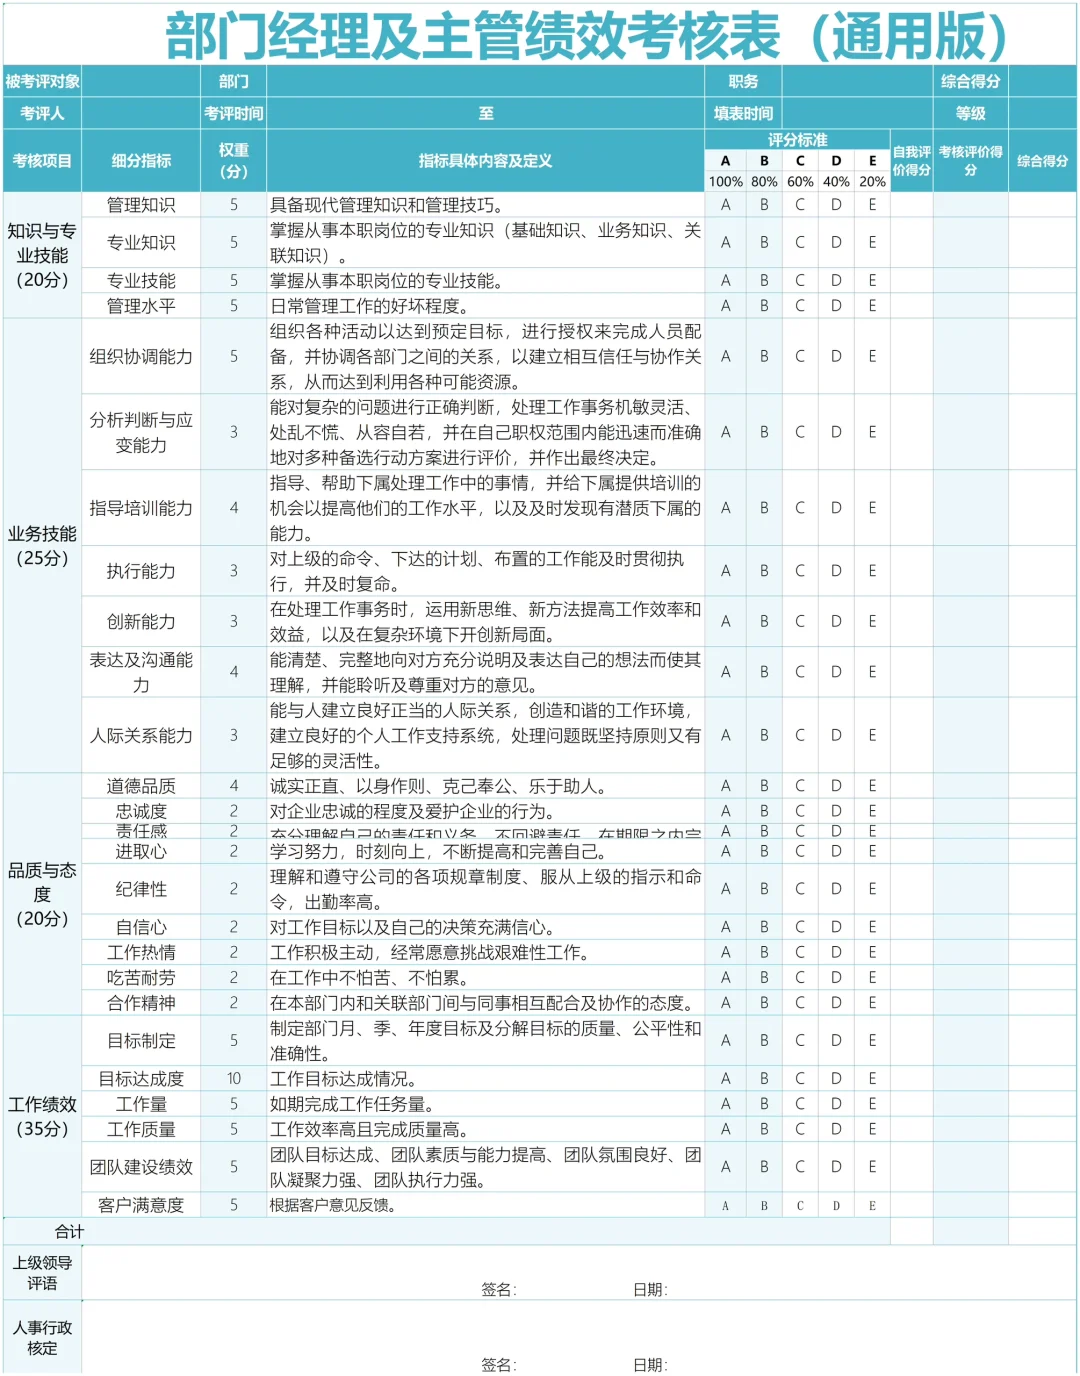Select the 知识与专业技能(20分) category cell
Image resolution: width=1080 pixels, height=1376 pixels.
pos(42,255)
